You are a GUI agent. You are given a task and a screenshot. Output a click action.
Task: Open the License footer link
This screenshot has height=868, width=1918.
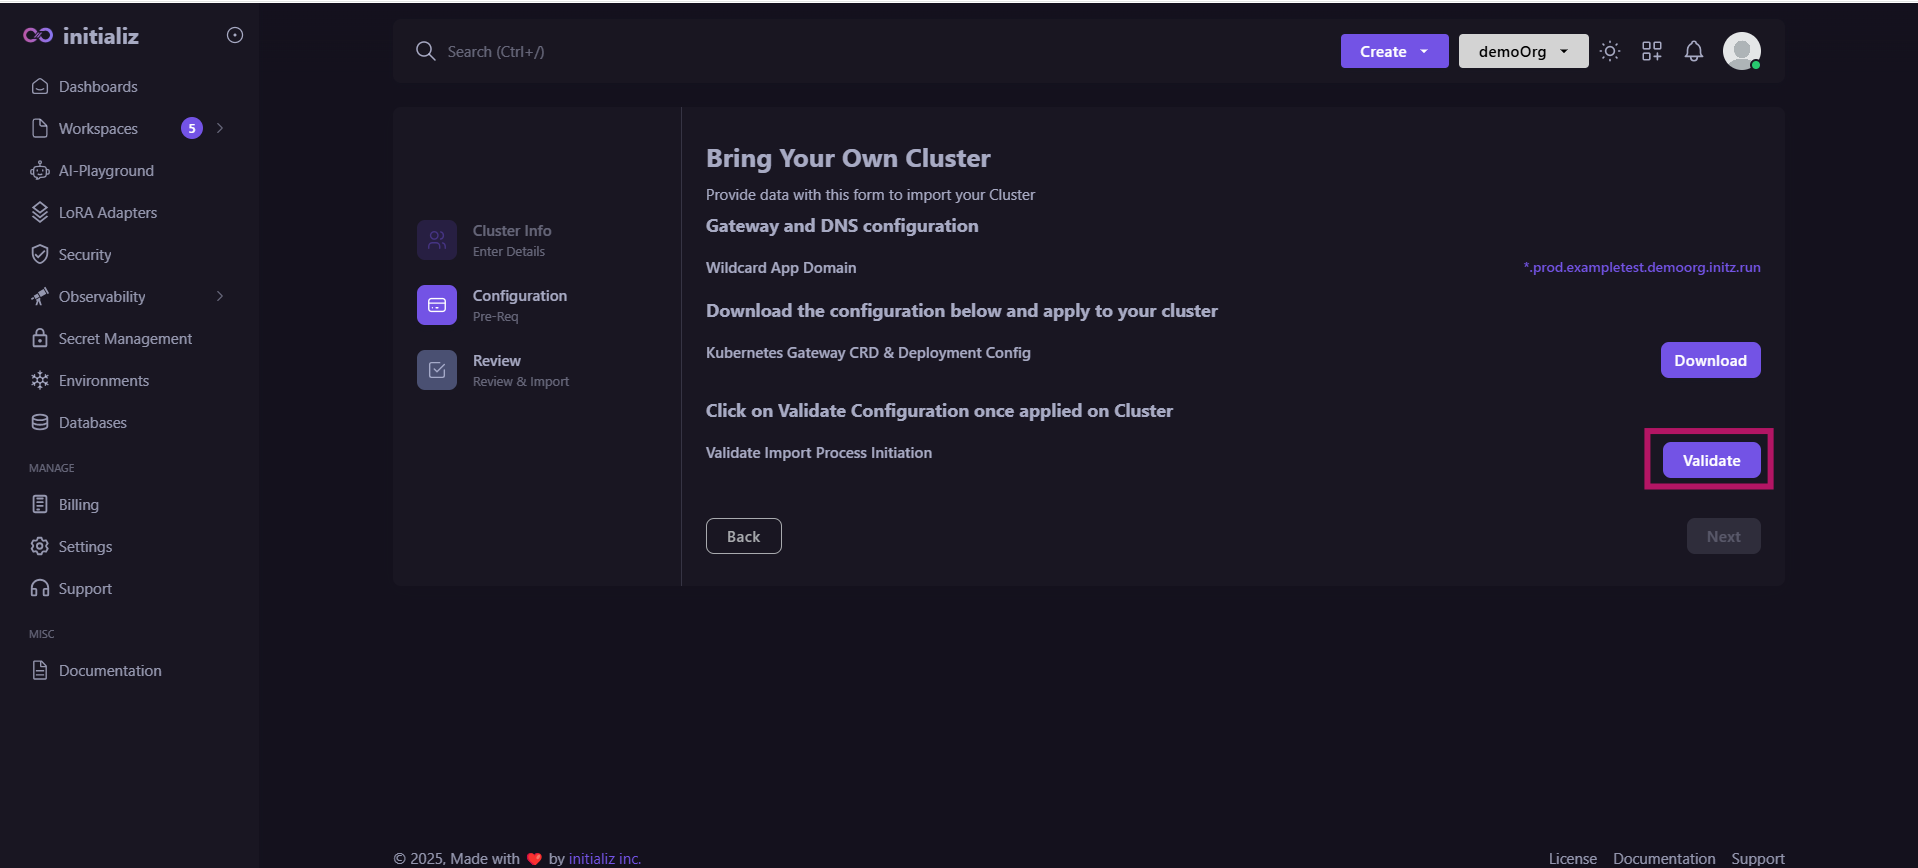pyautogui.click(x=1573, y=859)
